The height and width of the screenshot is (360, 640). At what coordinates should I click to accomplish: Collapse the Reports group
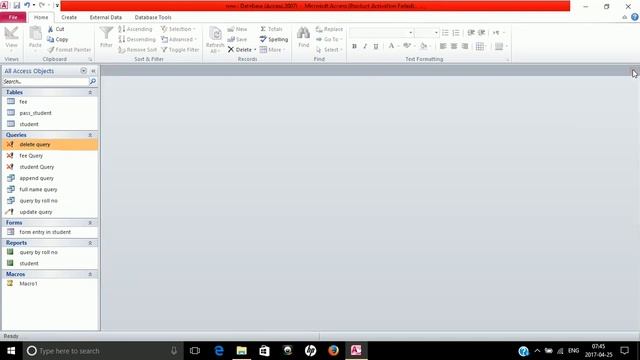coord(90,243)
